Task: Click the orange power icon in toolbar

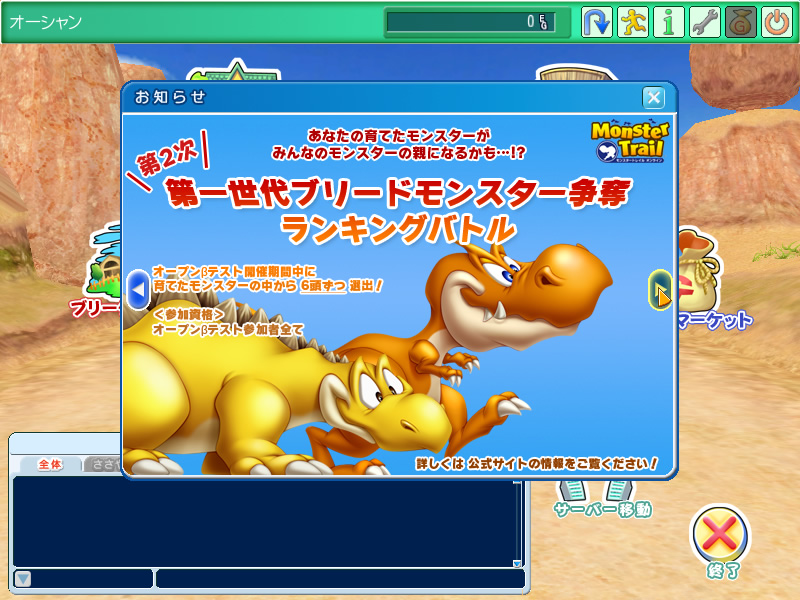Action: click(x=777, y=22)
